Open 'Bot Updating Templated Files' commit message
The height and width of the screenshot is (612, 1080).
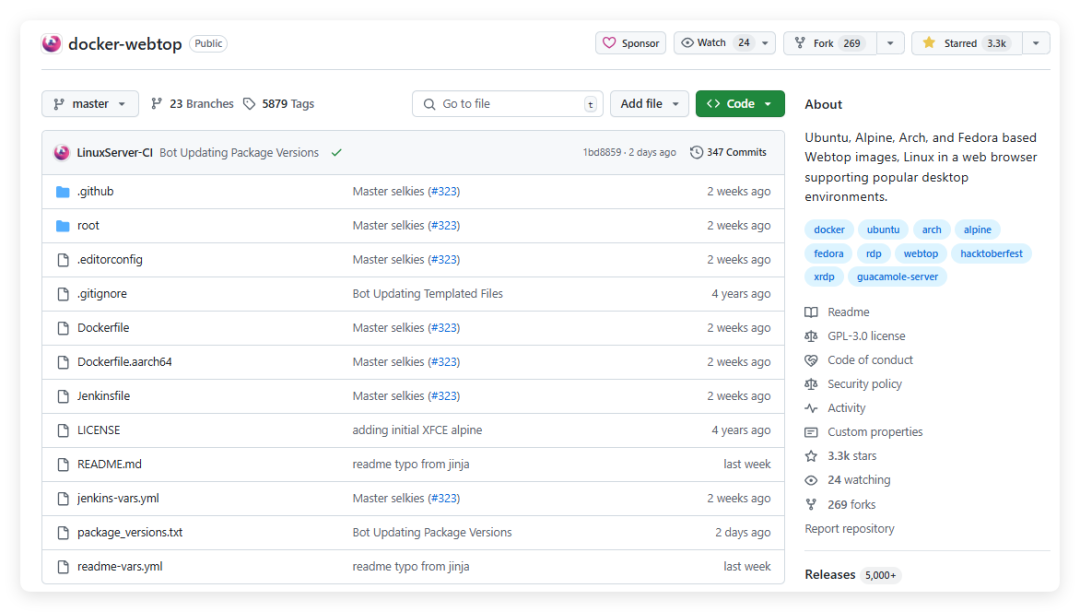coord(428,294)
